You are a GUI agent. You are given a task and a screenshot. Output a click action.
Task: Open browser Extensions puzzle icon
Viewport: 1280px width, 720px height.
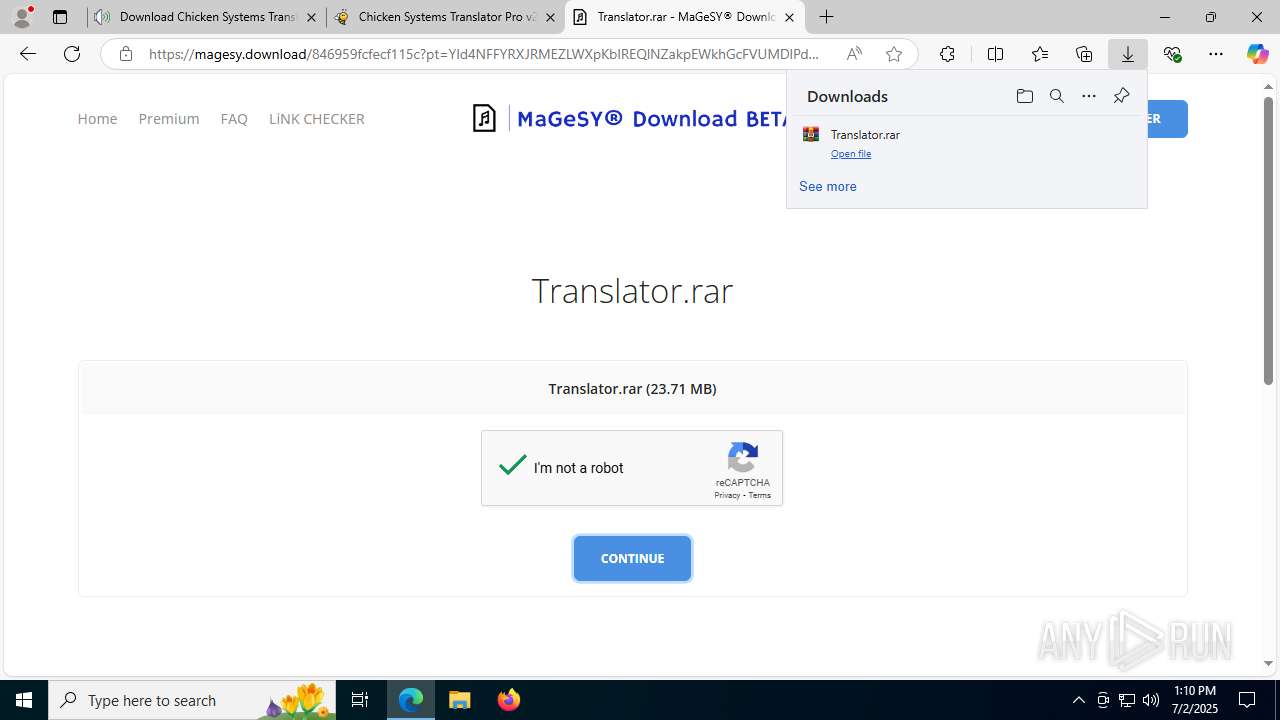(x=947, y=54)
